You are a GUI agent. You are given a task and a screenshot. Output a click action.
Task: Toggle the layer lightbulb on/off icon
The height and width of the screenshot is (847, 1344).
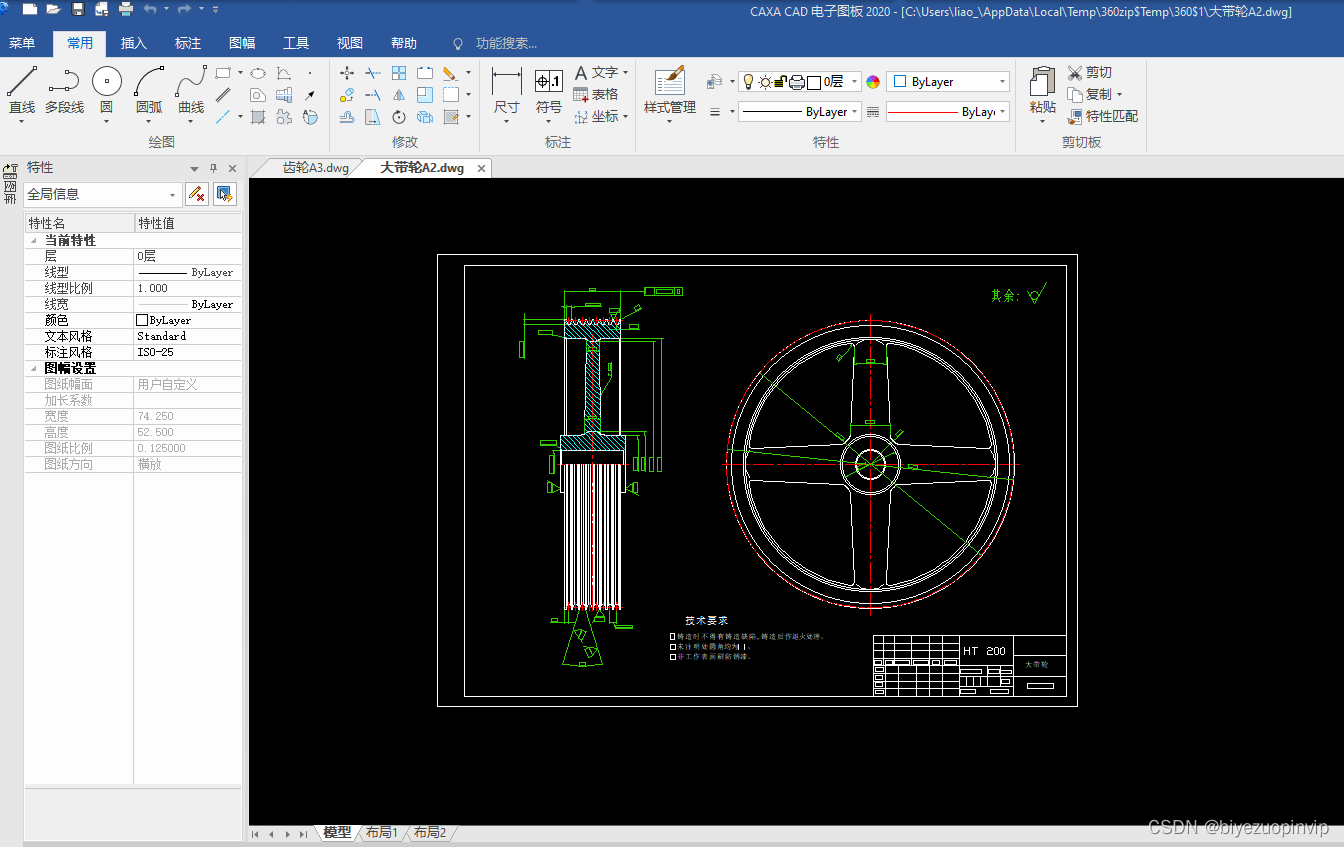[x=747, y=82]
